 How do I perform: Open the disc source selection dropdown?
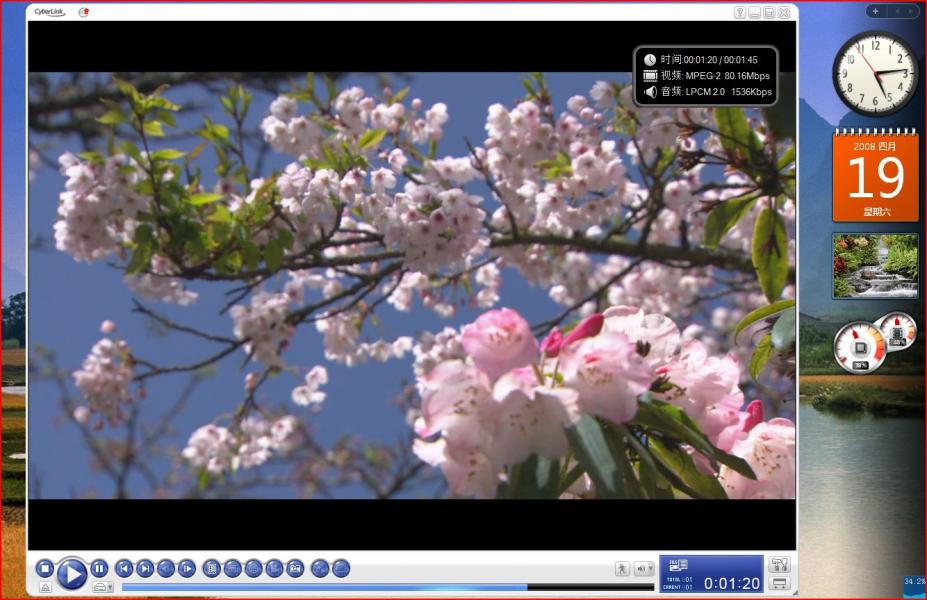coord(103,587)
